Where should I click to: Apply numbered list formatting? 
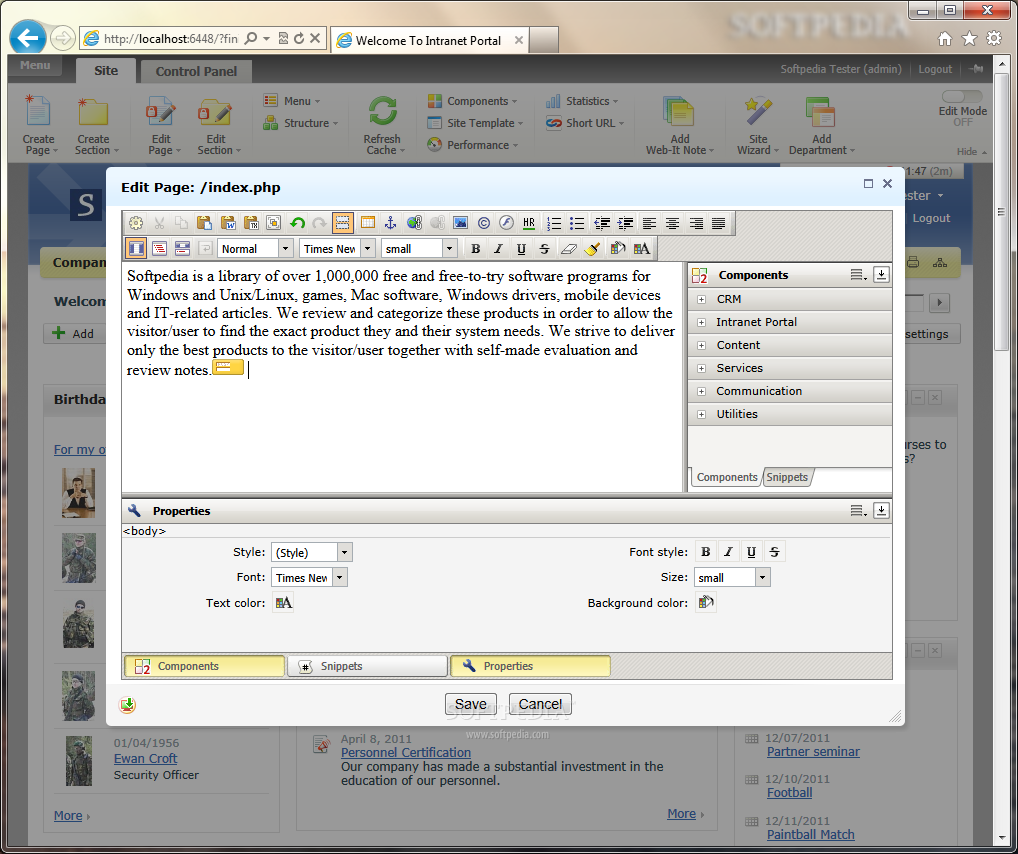[554, 223]
